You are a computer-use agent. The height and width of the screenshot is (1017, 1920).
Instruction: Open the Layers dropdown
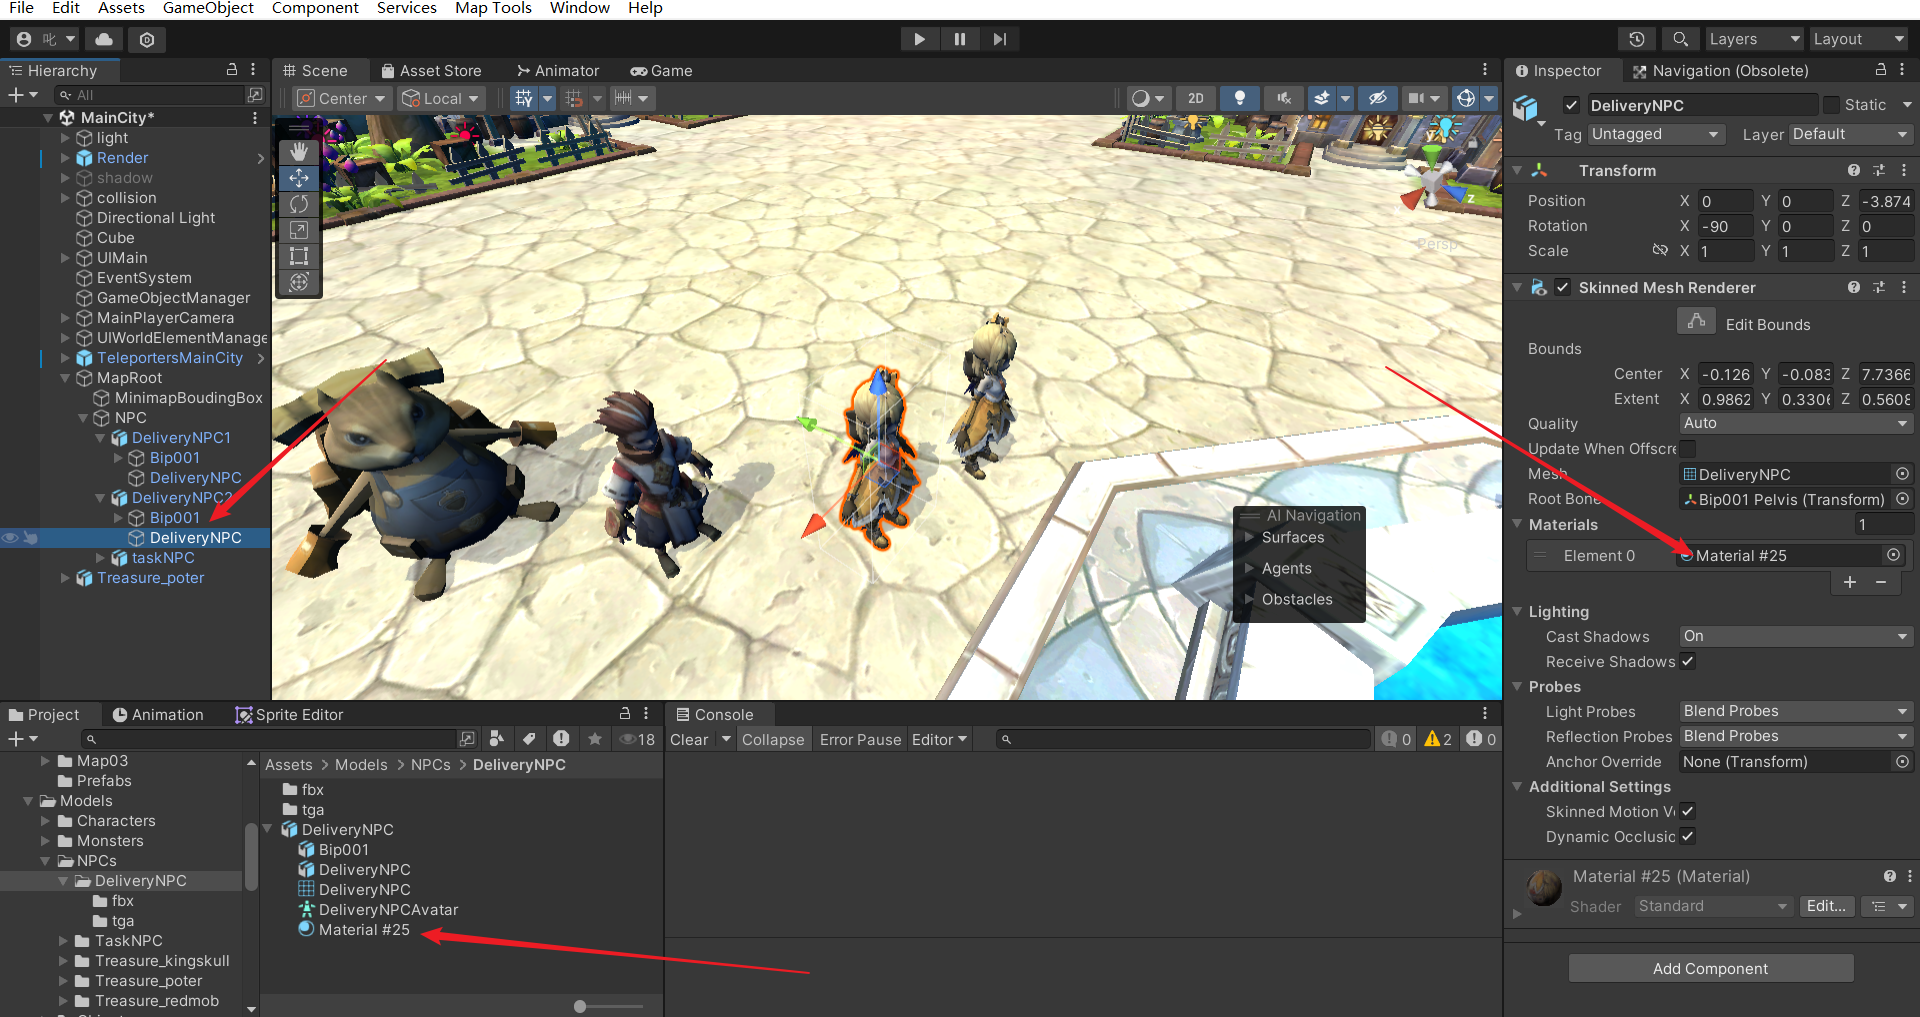point(1753,39)
